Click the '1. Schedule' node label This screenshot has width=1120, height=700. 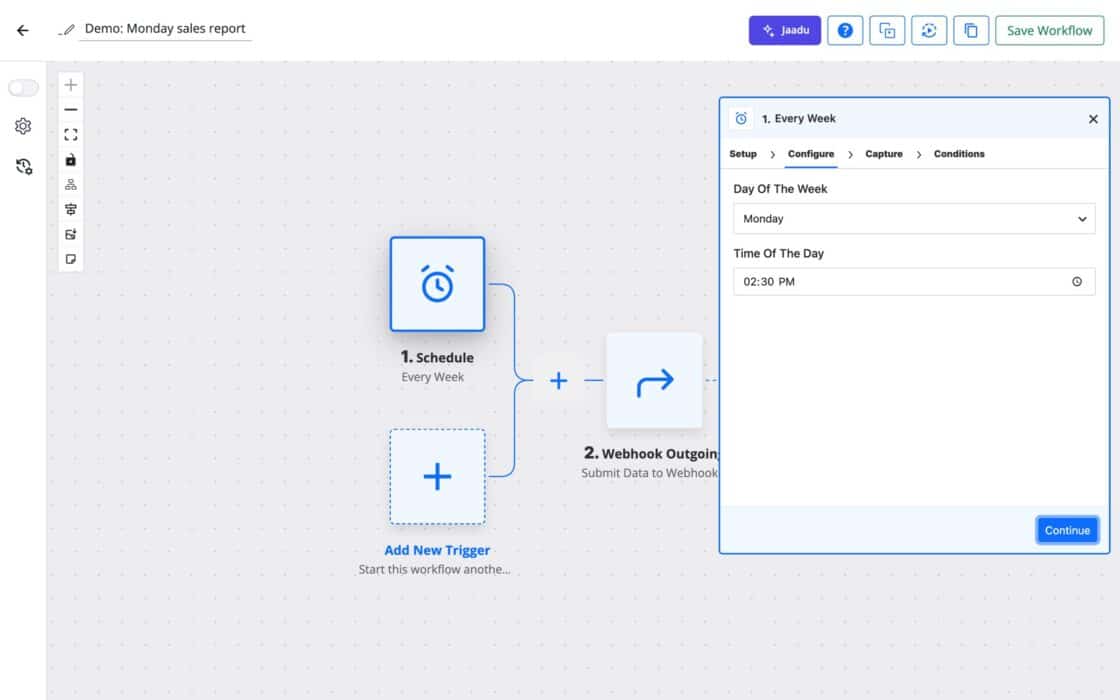point(437,357)
